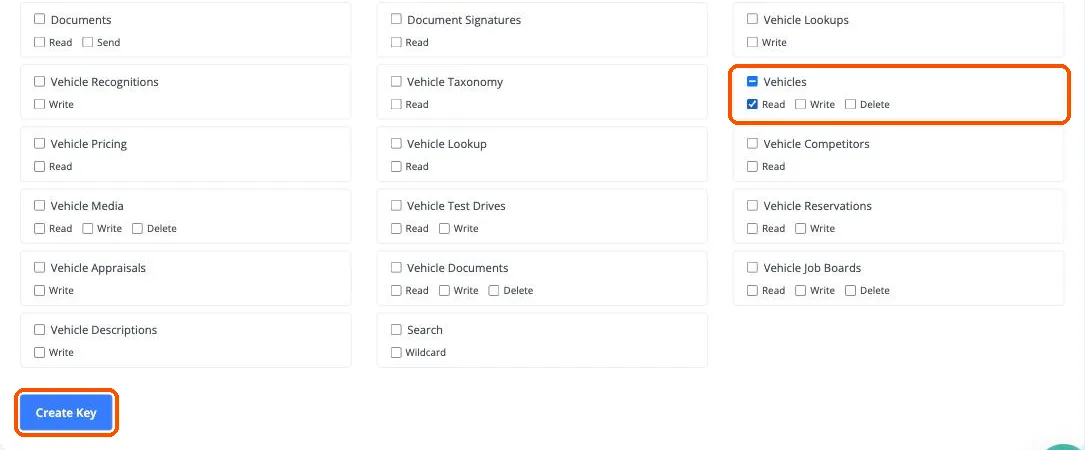Viewport: 1085px width, 450px height.
Task: Check the Vehicle Job Boards group checkbox
Action: click(752, 268)
